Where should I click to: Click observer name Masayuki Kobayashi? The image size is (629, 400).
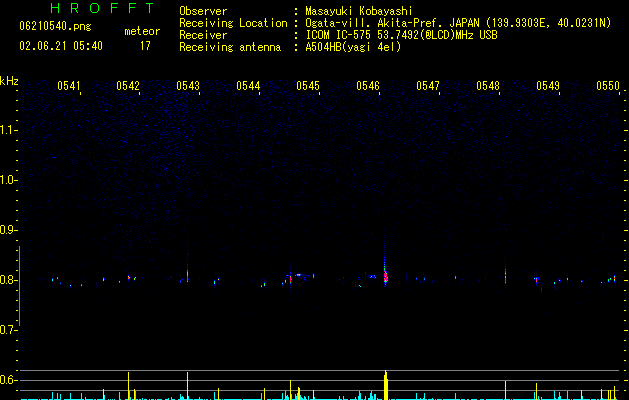359,11
